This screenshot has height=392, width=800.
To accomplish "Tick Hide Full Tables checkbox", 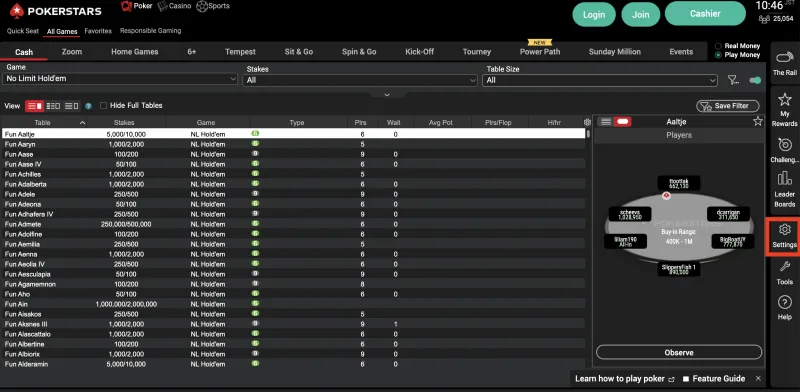I will point(104,106).
